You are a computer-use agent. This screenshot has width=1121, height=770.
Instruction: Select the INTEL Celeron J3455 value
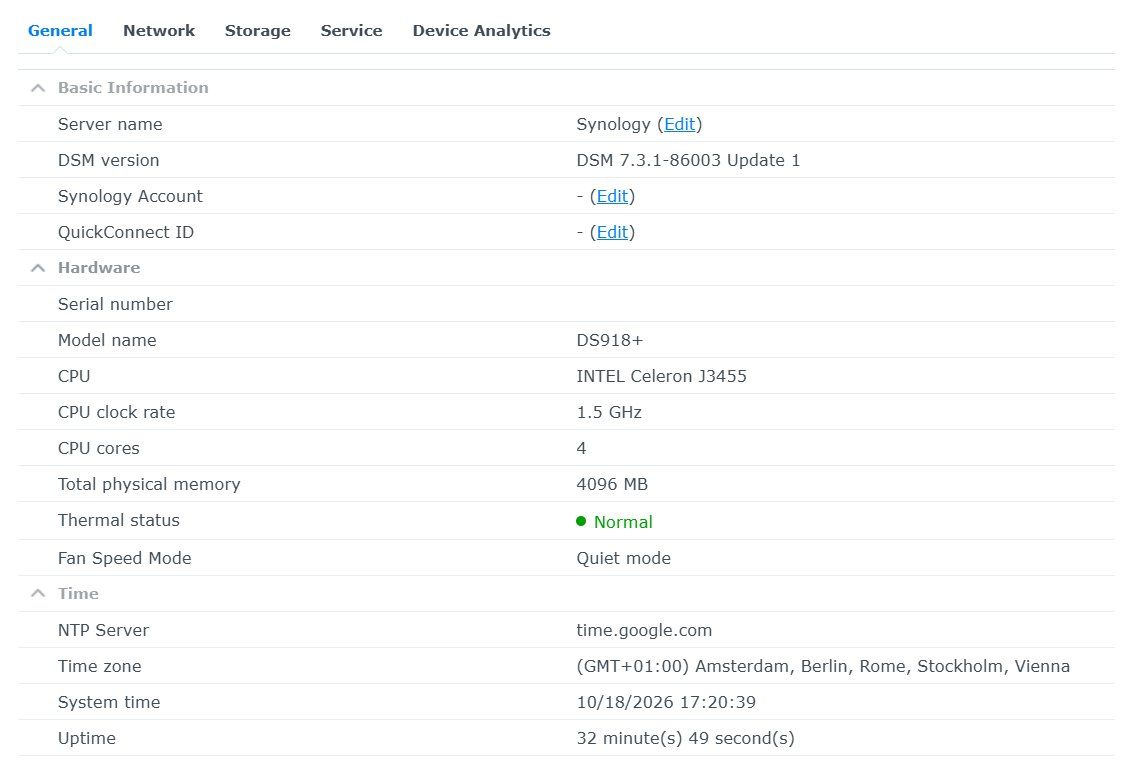661,376
